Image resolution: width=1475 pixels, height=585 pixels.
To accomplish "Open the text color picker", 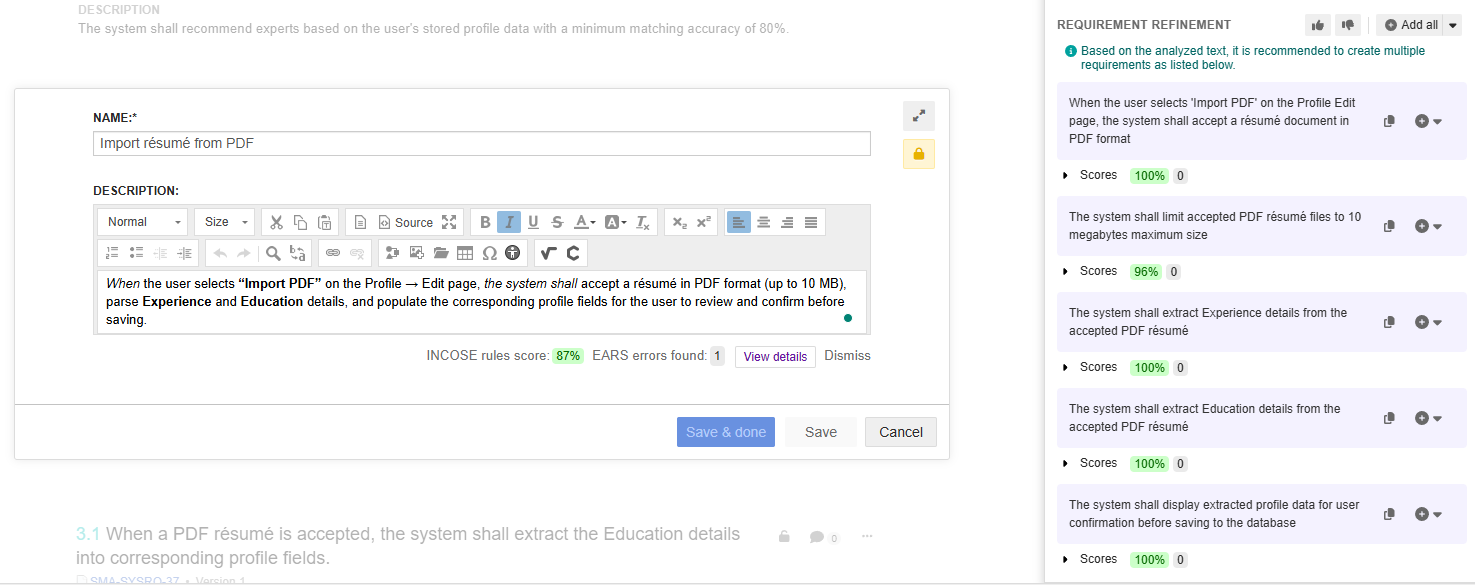I will point(585,222).
